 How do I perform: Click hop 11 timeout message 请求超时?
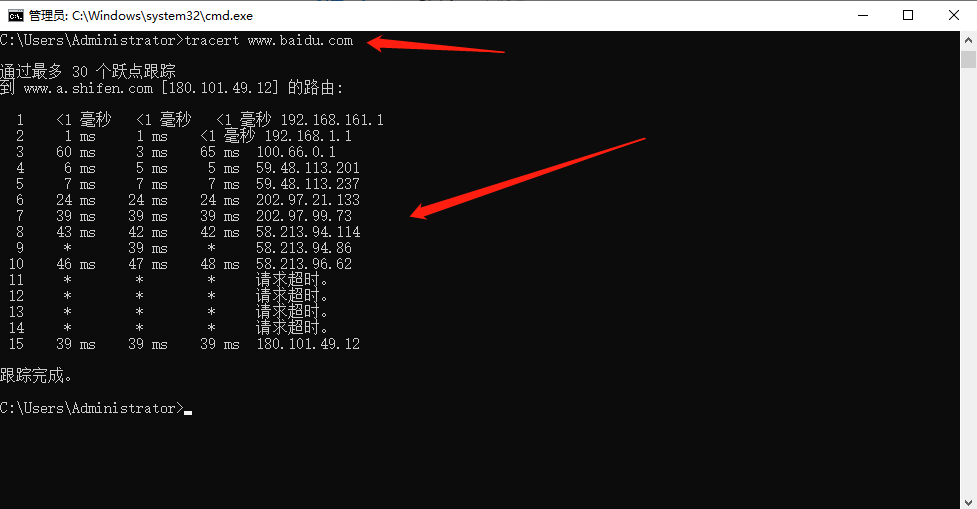tap(292, 280)
